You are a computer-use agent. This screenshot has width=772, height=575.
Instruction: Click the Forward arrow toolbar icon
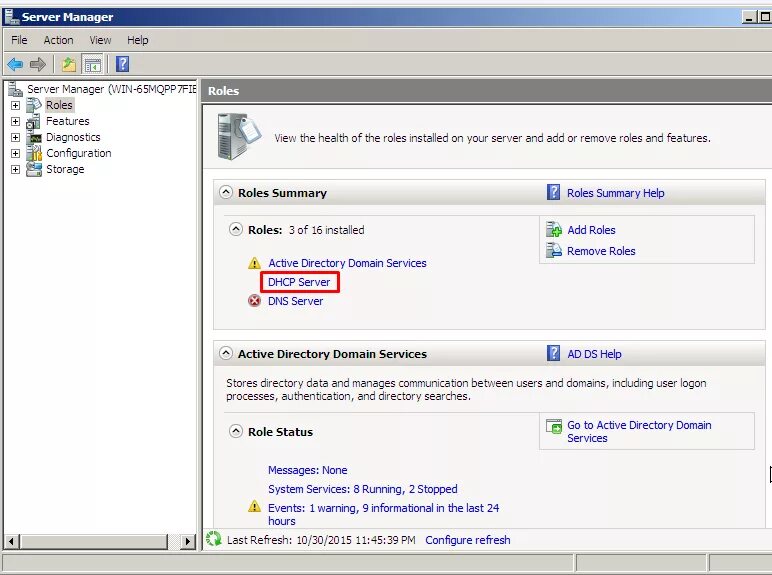click(37, 64)
